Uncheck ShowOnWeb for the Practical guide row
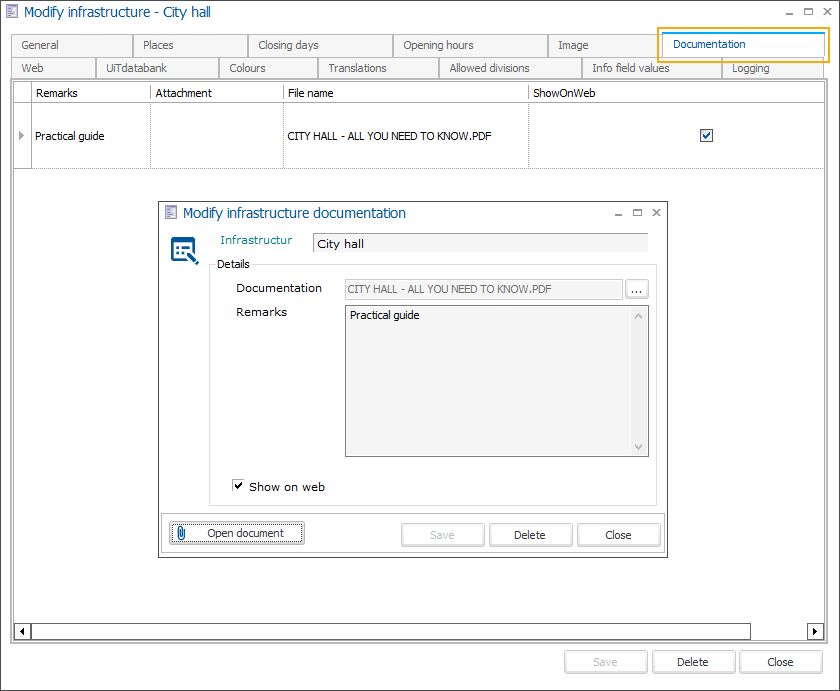 tap(707, 135)
